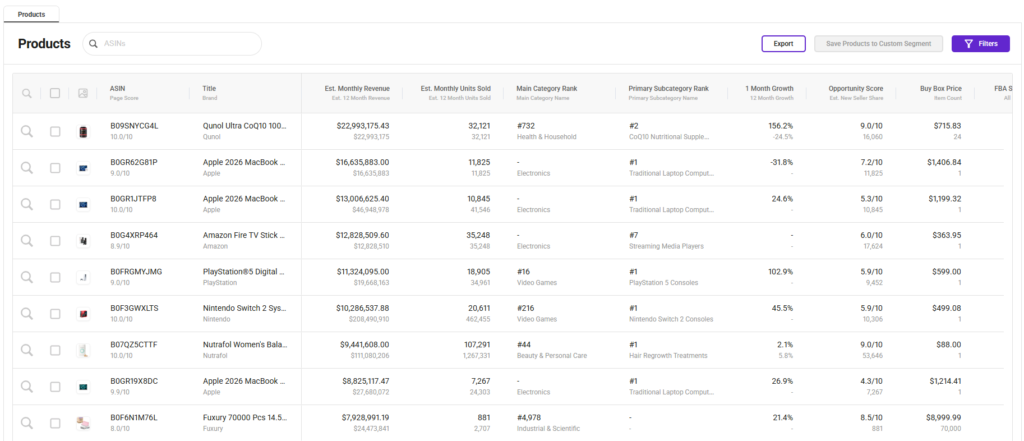
Task: Open the Nutrafol Women's Balance thumbnail
Action: [x=83, y=351]
